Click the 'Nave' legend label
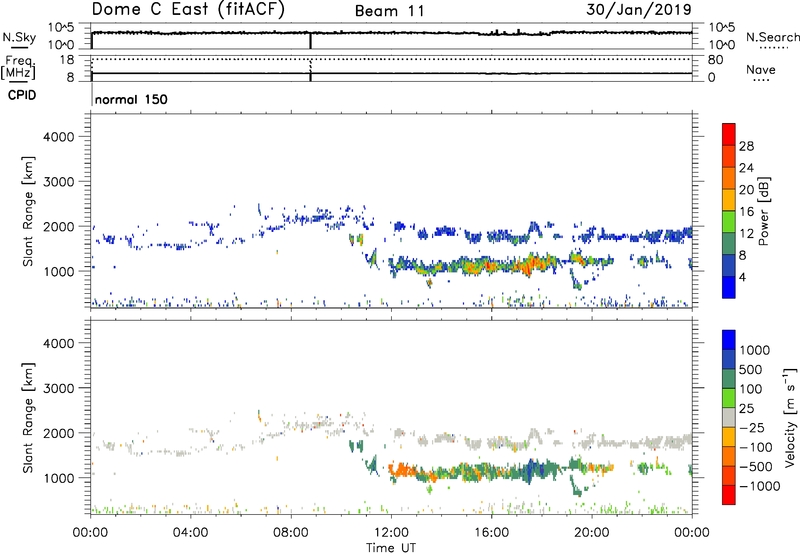Viewport: 800px width, 554px height. [761, 69]
